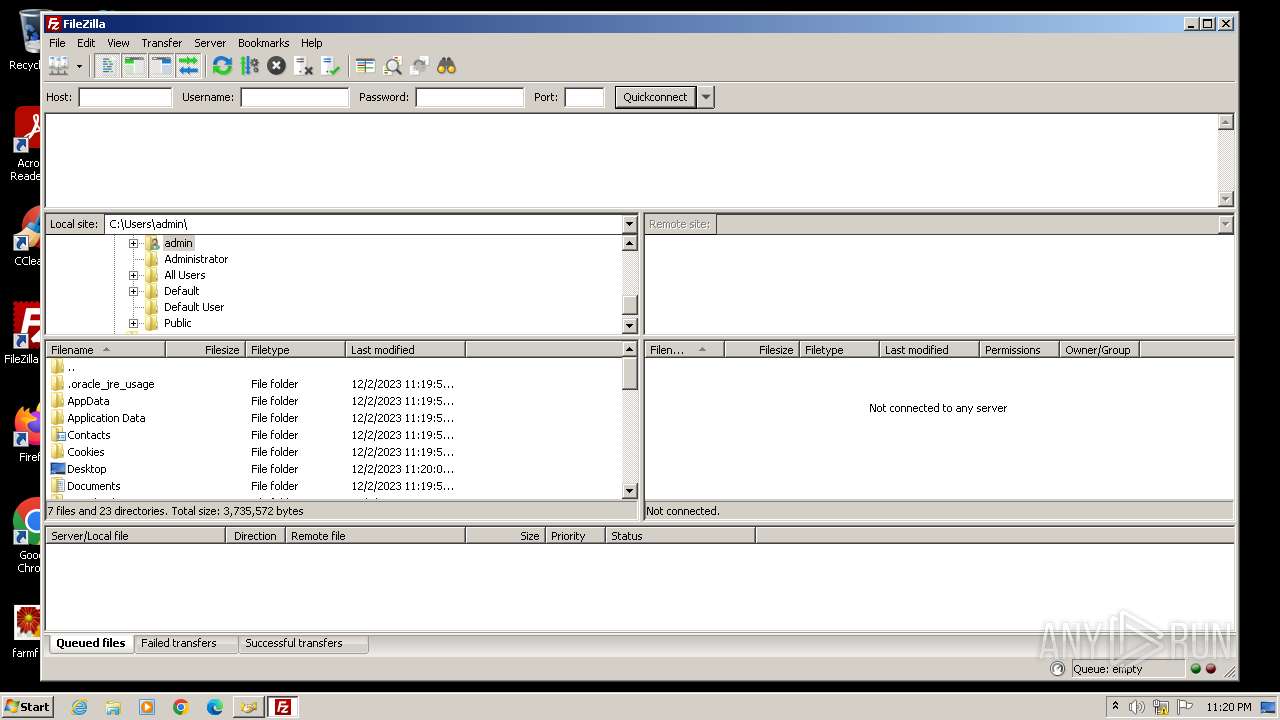Image resolution: width=1280 pixels, height=720 pixels.
Task: Select Default User in the local tree
Action: click(x=194, y=307)
